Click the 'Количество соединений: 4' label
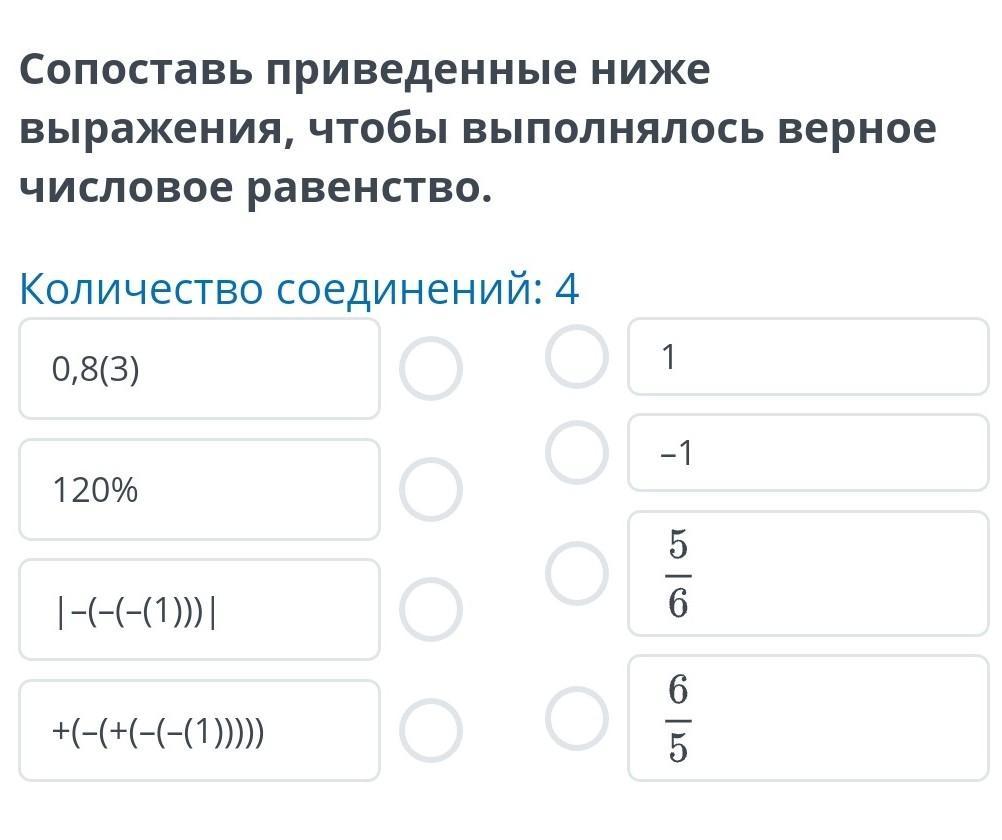1002x840 pixels. coord(299,290)
